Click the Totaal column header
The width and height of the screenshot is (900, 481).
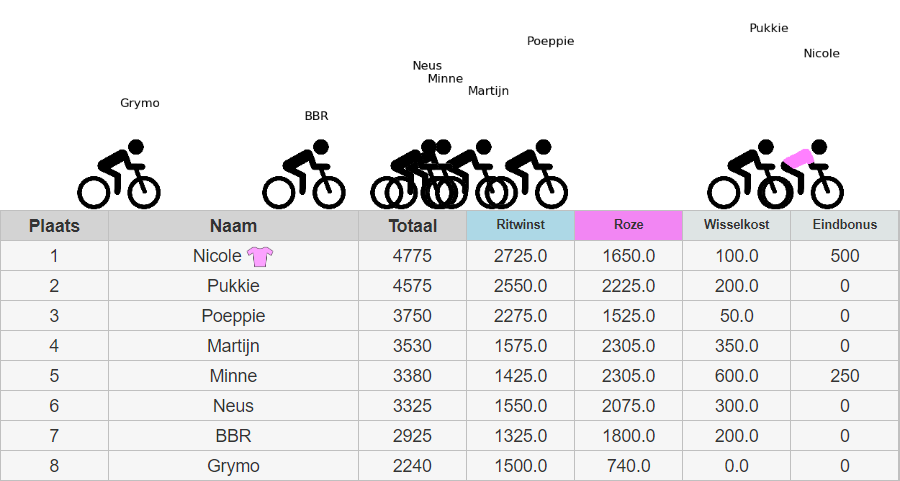(412, 226)
